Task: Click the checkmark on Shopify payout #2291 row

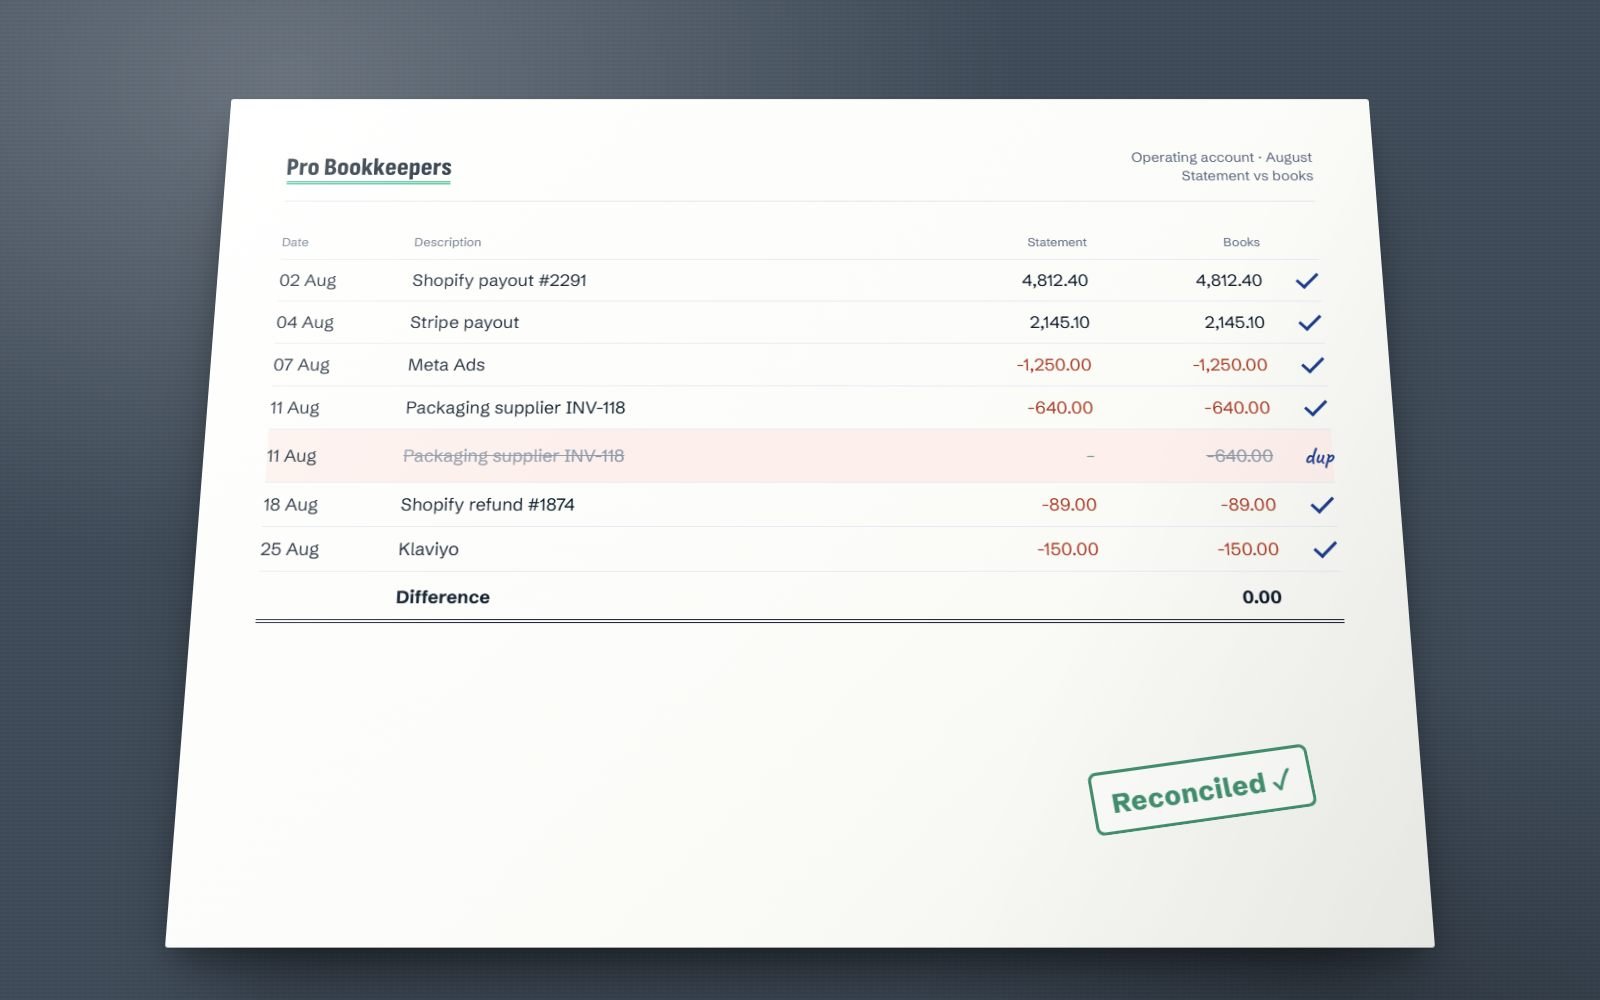Action: click(x=1307, y=281)
